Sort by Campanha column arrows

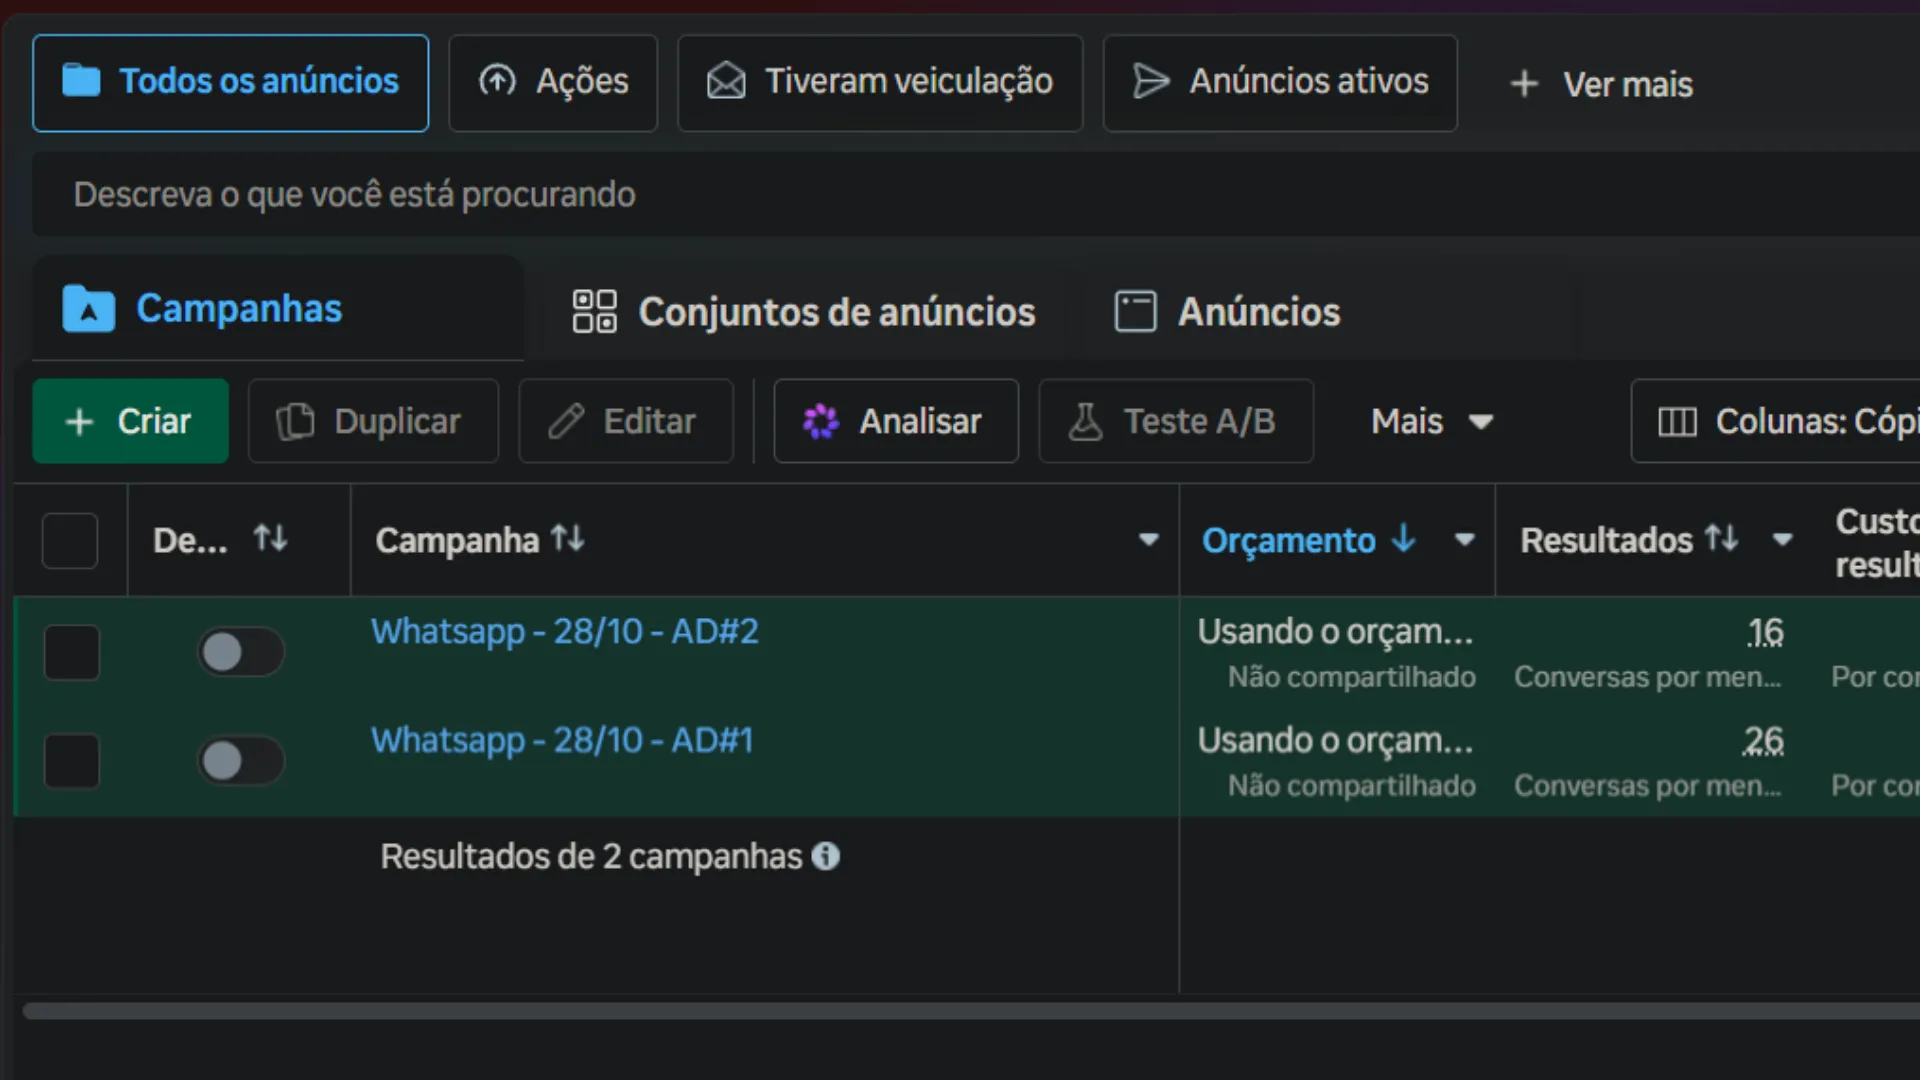pos(568,539)
